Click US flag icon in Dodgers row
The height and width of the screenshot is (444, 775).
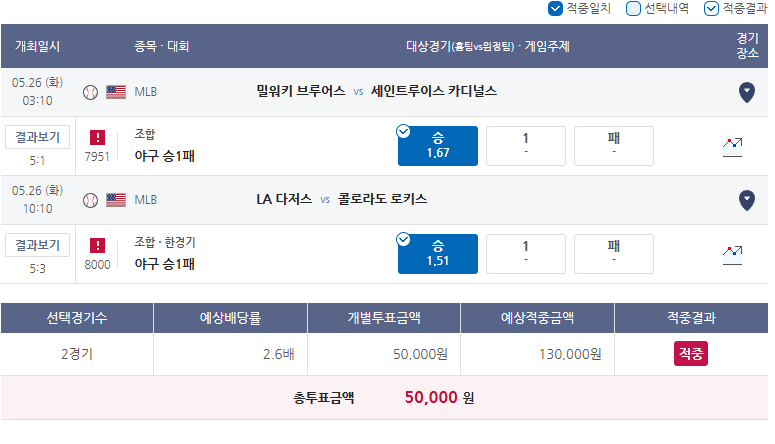pos(116,200)
